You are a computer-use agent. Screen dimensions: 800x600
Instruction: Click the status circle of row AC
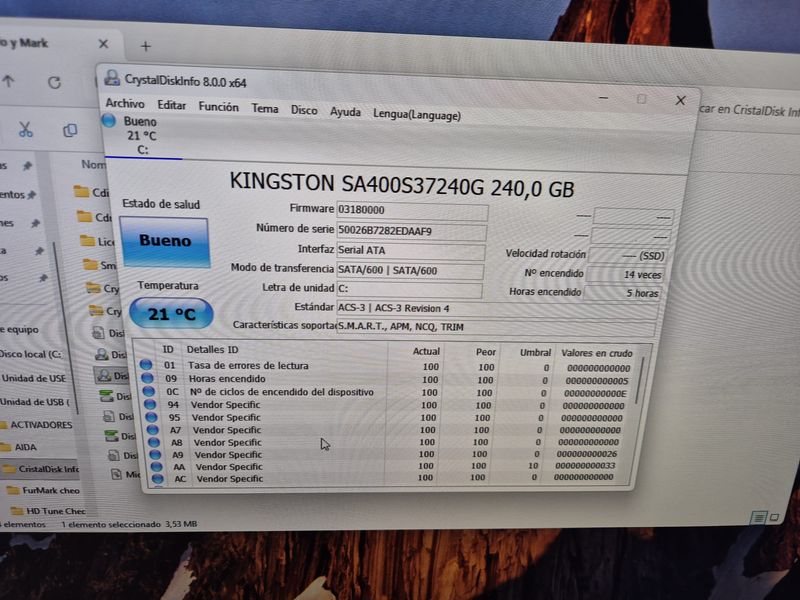tap(158, 479)
